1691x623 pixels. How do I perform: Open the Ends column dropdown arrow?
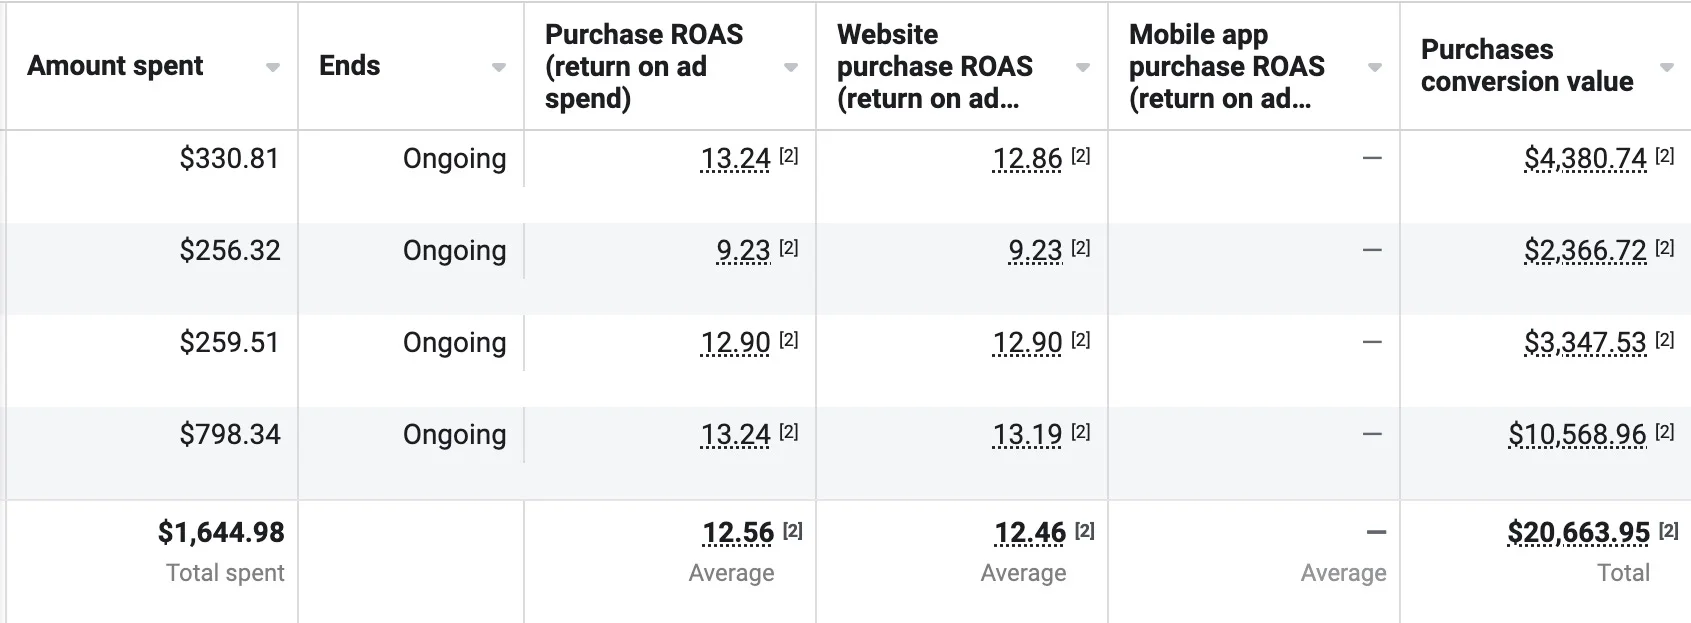tap(498, 68)
